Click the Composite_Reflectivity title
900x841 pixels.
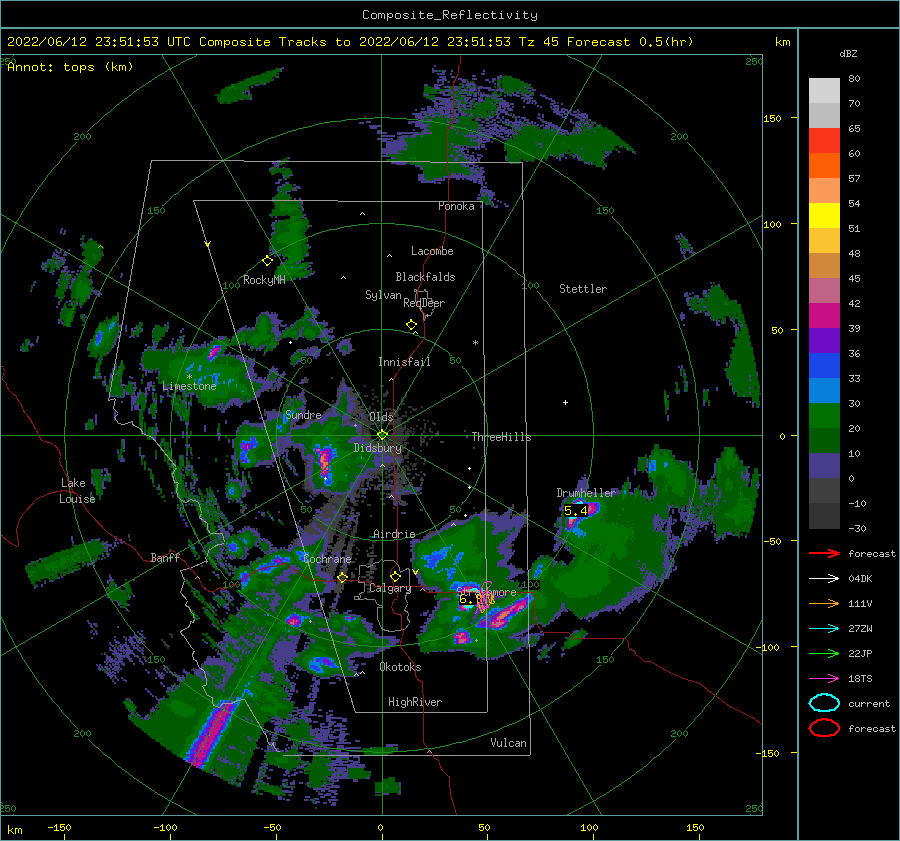(x=450, y=15)
